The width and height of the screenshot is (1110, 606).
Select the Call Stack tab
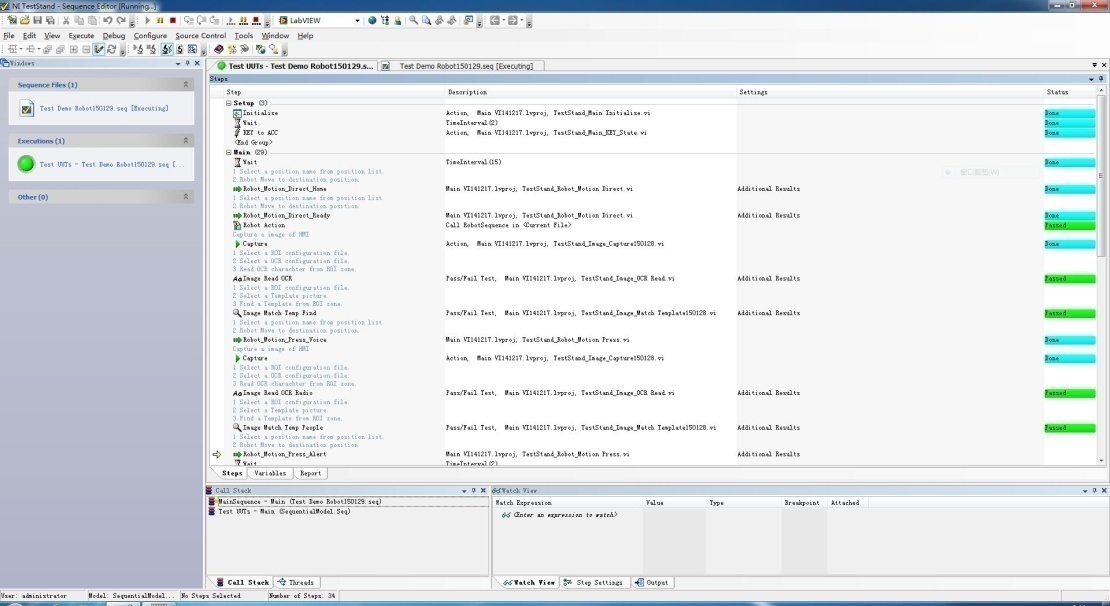point(242,583)
